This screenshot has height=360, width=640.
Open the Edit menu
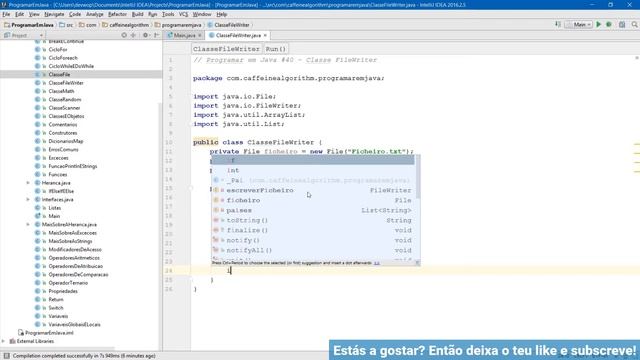(19, 14)
